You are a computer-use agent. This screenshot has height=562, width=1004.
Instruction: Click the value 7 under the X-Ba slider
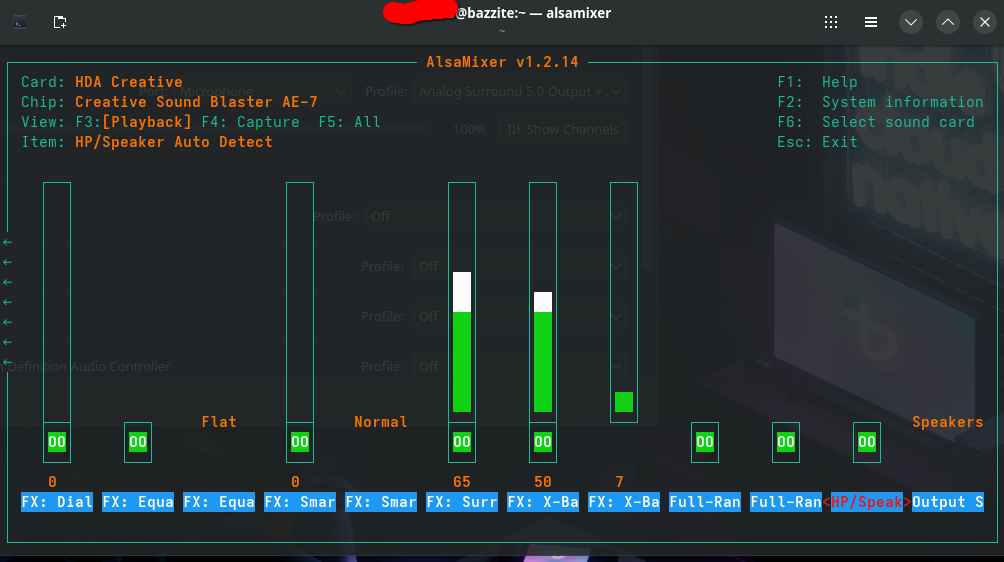pyautogui.click(x=619, y=481)
